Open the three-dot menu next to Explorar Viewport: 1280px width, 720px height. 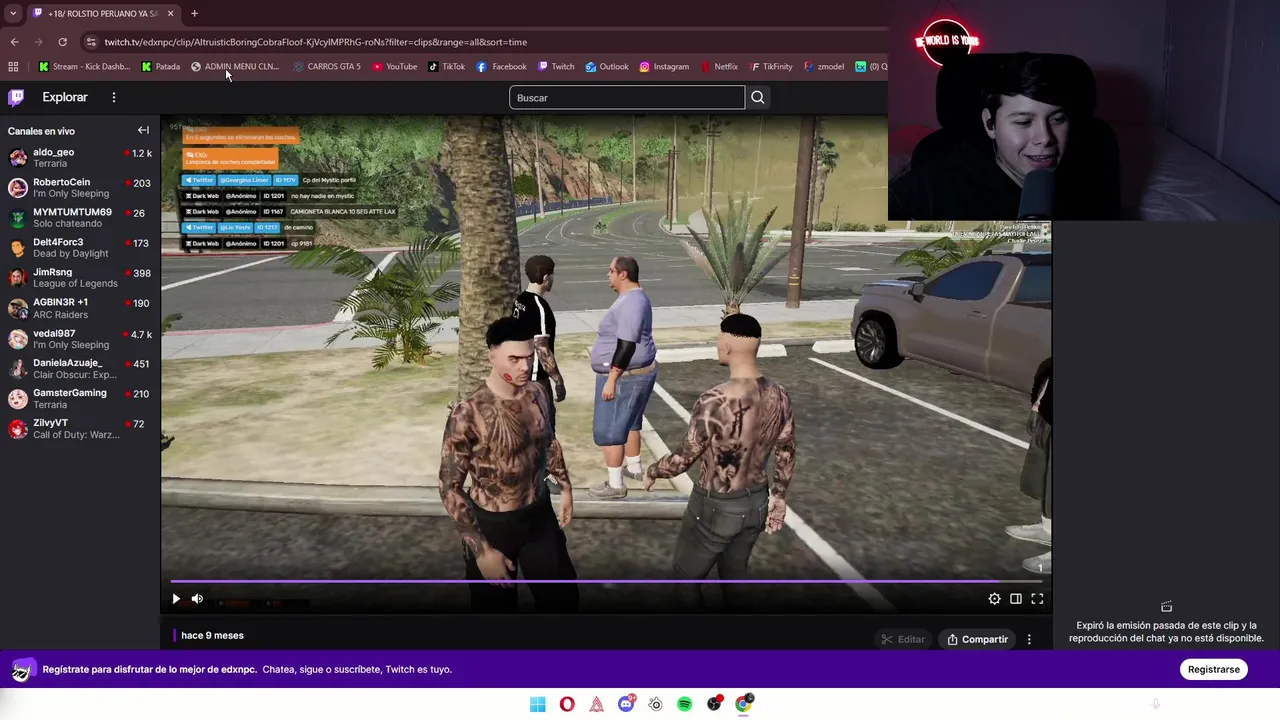click(114, 97)
